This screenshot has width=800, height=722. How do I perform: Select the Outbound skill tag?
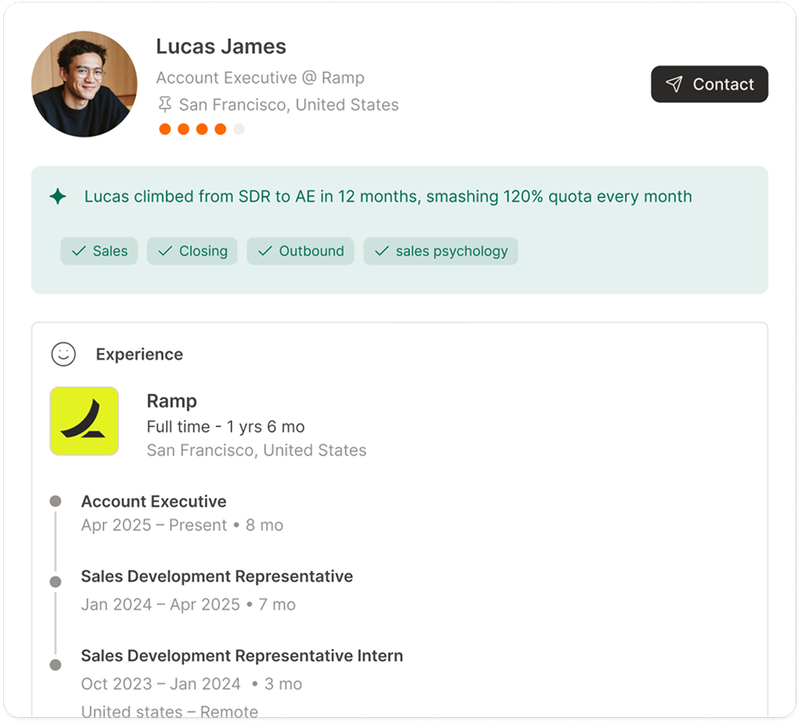click(x=301, y=251)
